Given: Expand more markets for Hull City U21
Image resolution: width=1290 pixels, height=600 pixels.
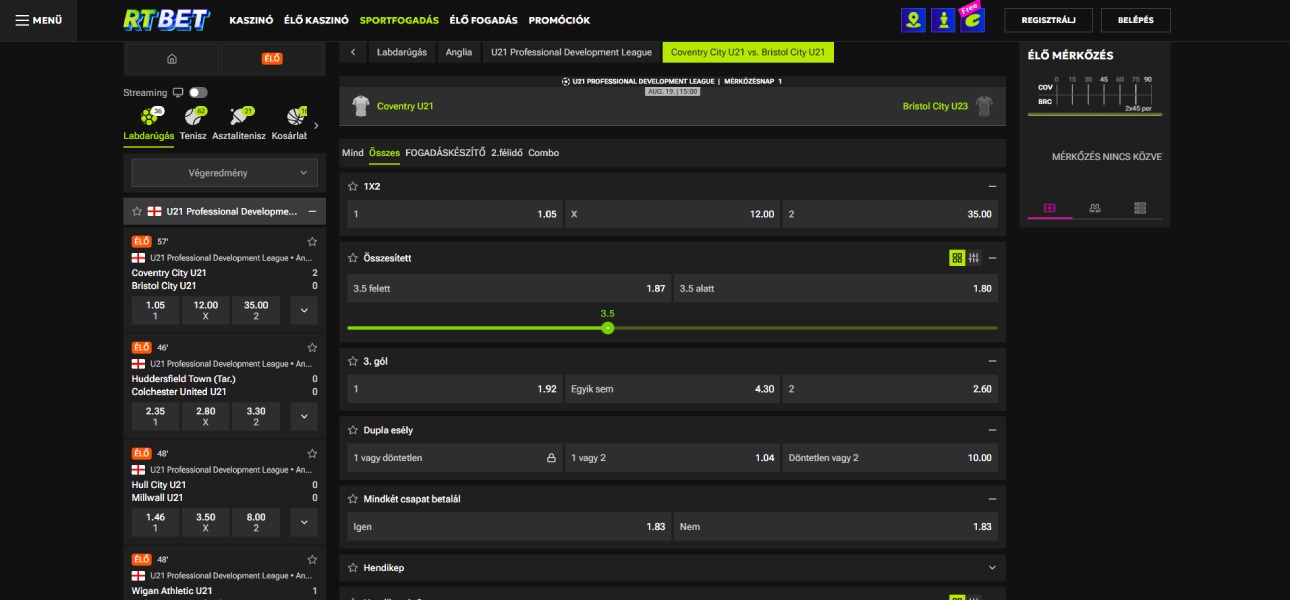Looking at the screenshot, I should pos(304,523).
